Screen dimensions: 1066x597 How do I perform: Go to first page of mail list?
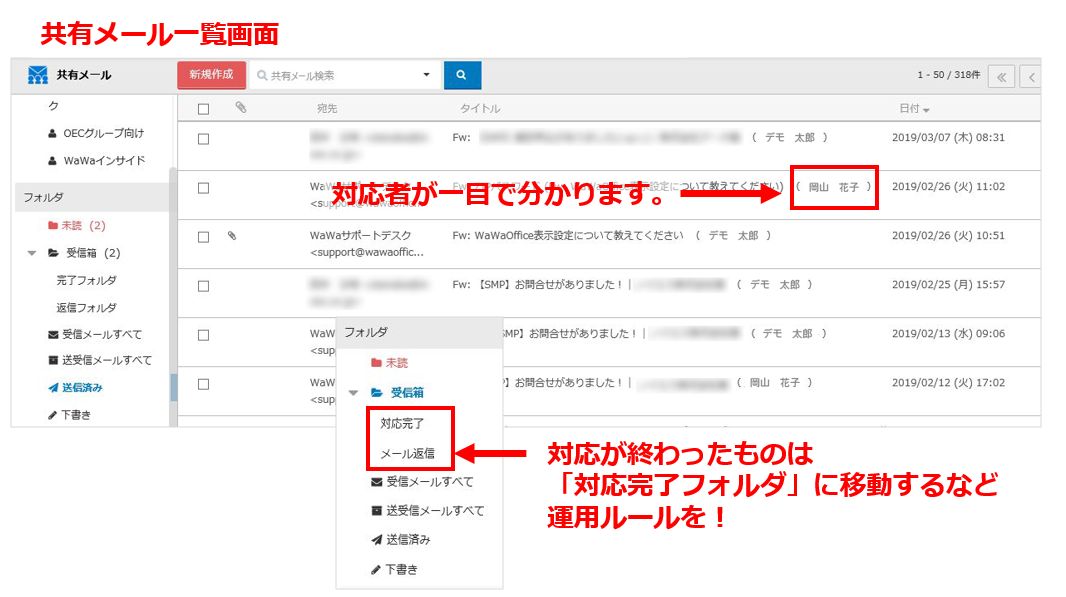[1001, 77]
